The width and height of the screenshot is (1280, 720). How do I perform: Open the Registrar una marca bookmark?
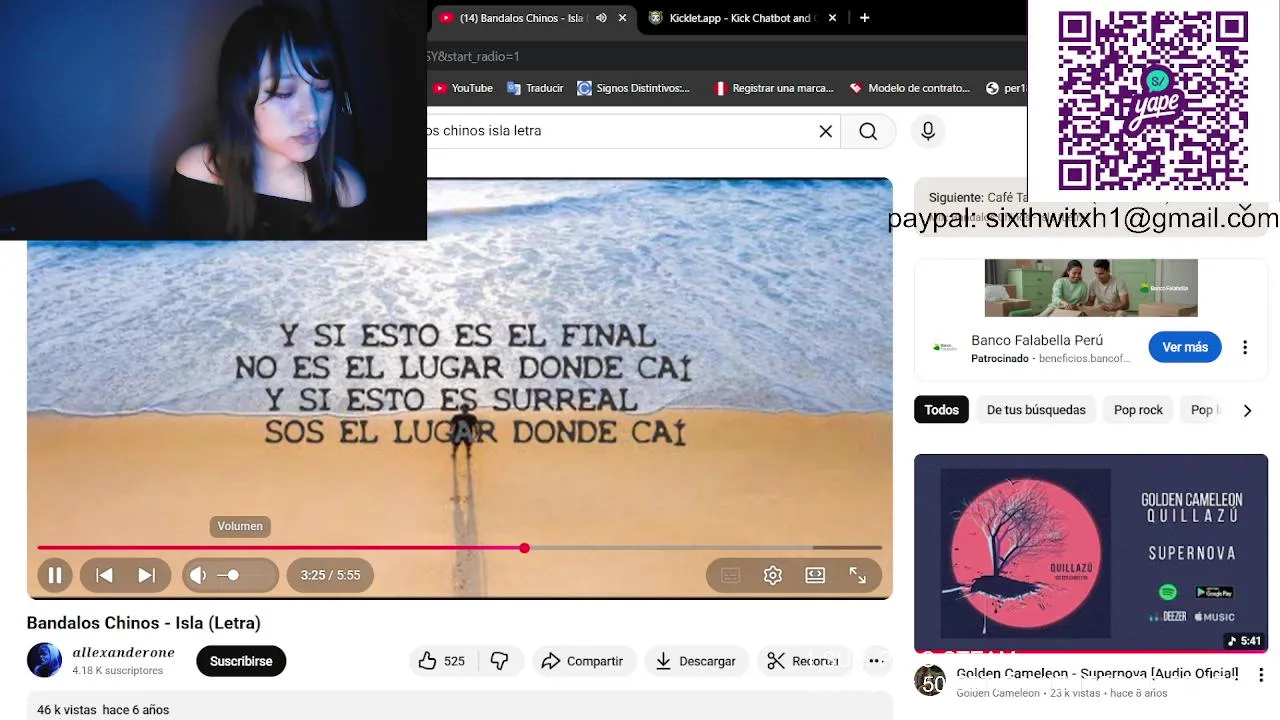click(x=773, y=88)
